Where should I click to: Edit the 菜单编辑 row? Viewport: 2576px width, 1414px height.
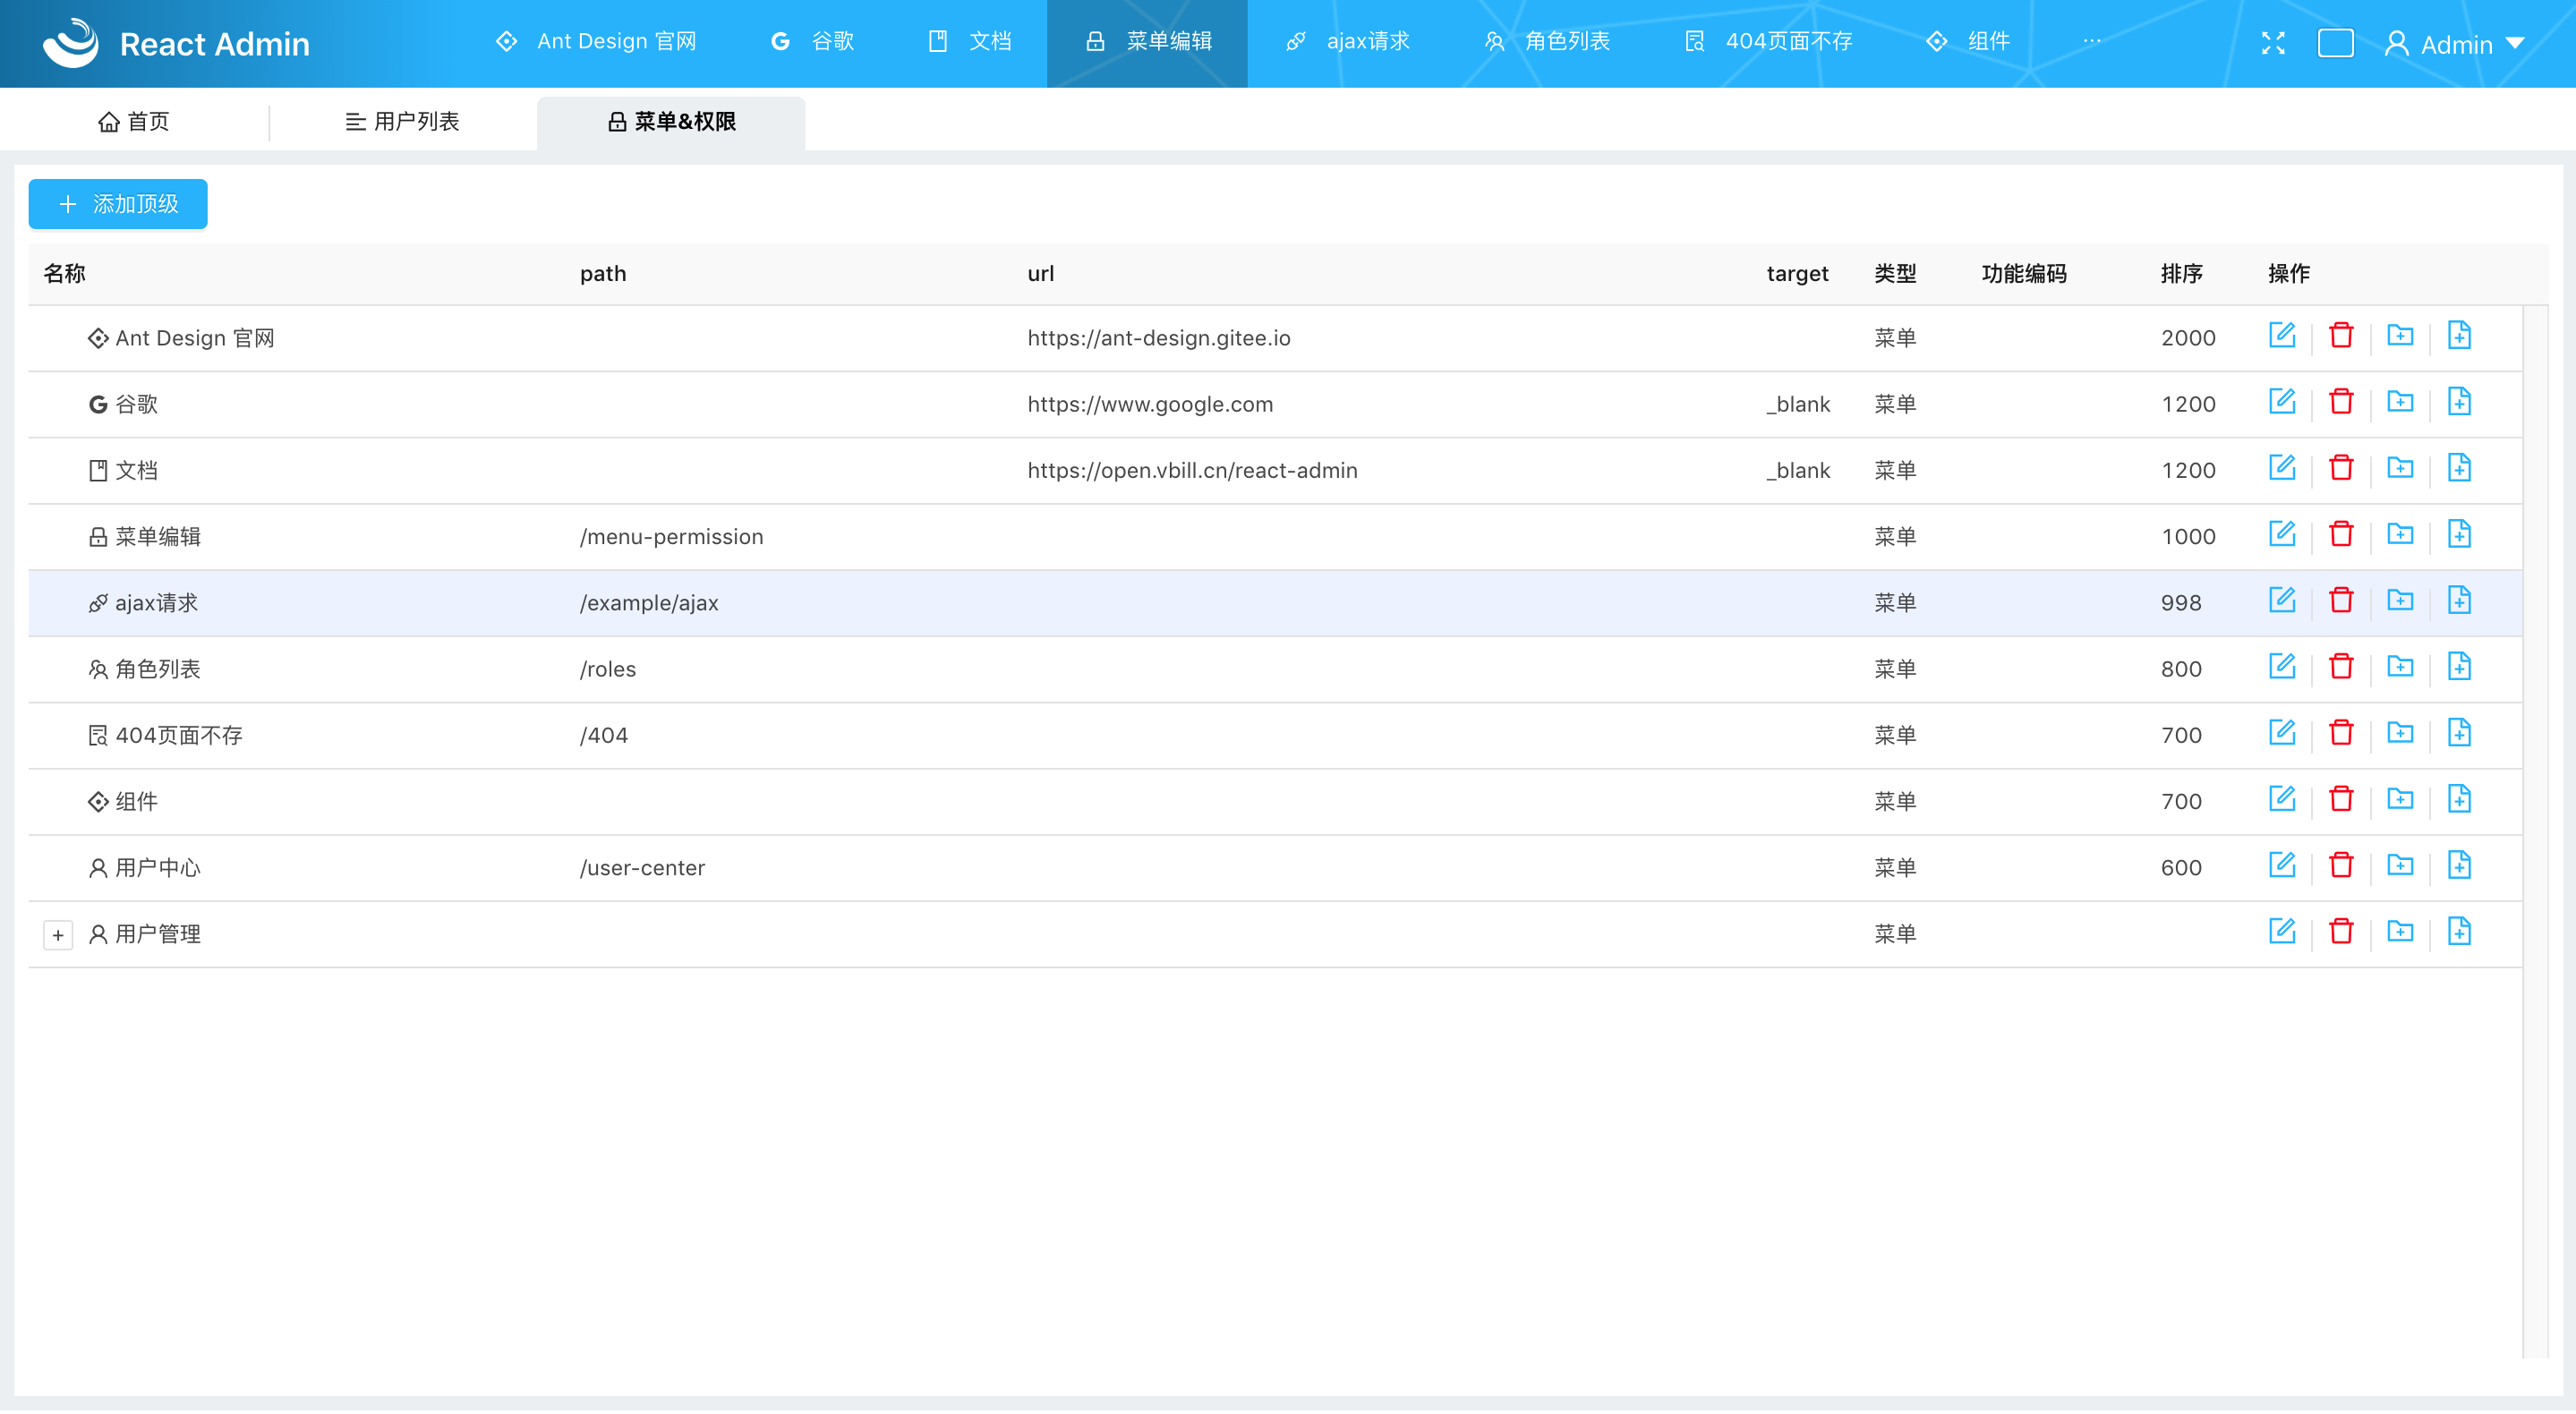2281,533
